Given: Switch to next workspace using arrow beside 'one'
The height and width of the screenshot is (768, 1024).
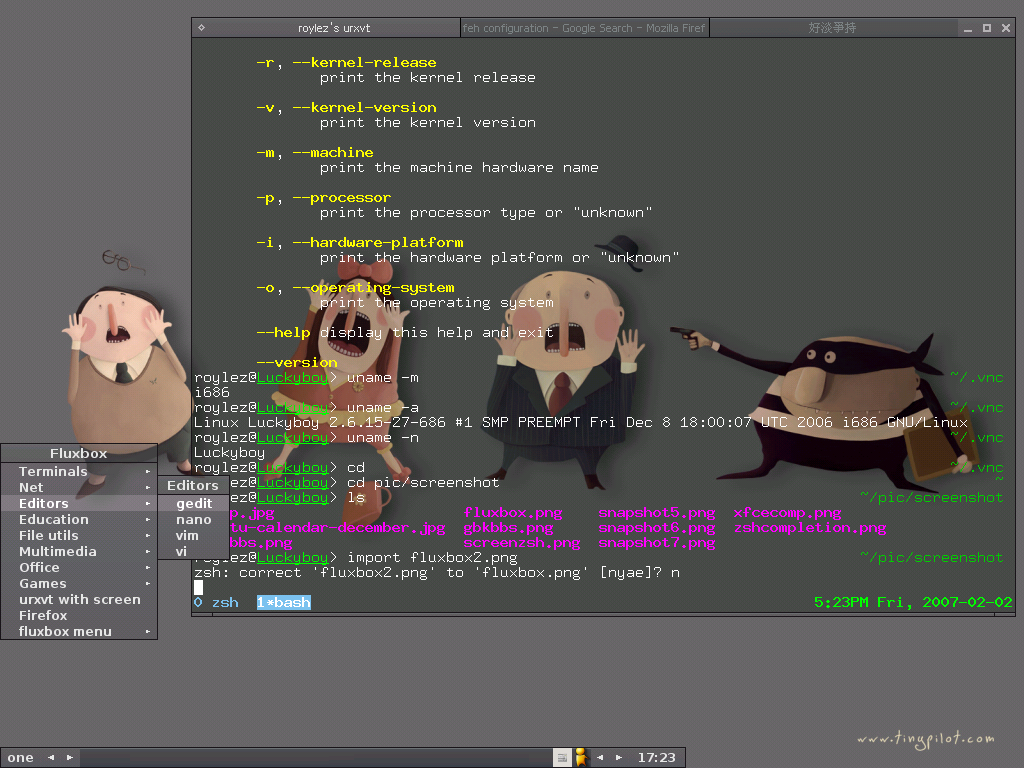Looking at the screenshot, I should [x=70, y=758].
